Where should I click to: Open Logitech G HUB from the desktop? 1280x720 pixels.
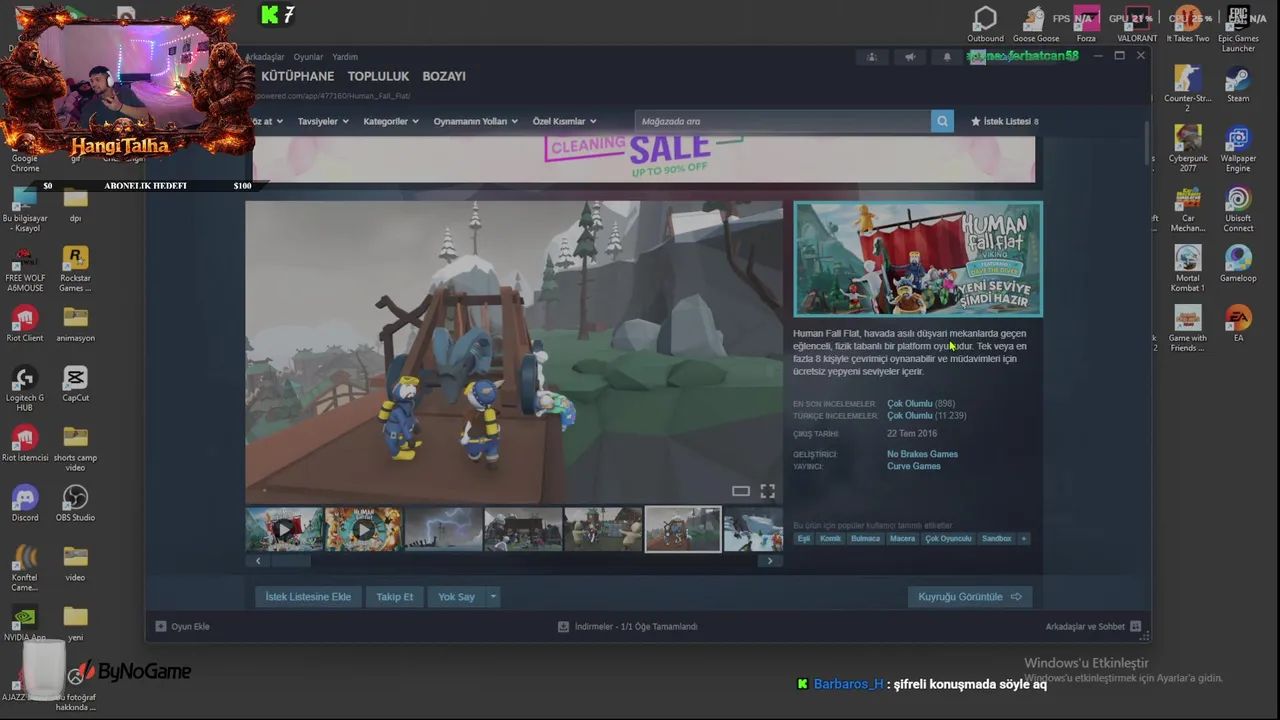coord(25,388)
